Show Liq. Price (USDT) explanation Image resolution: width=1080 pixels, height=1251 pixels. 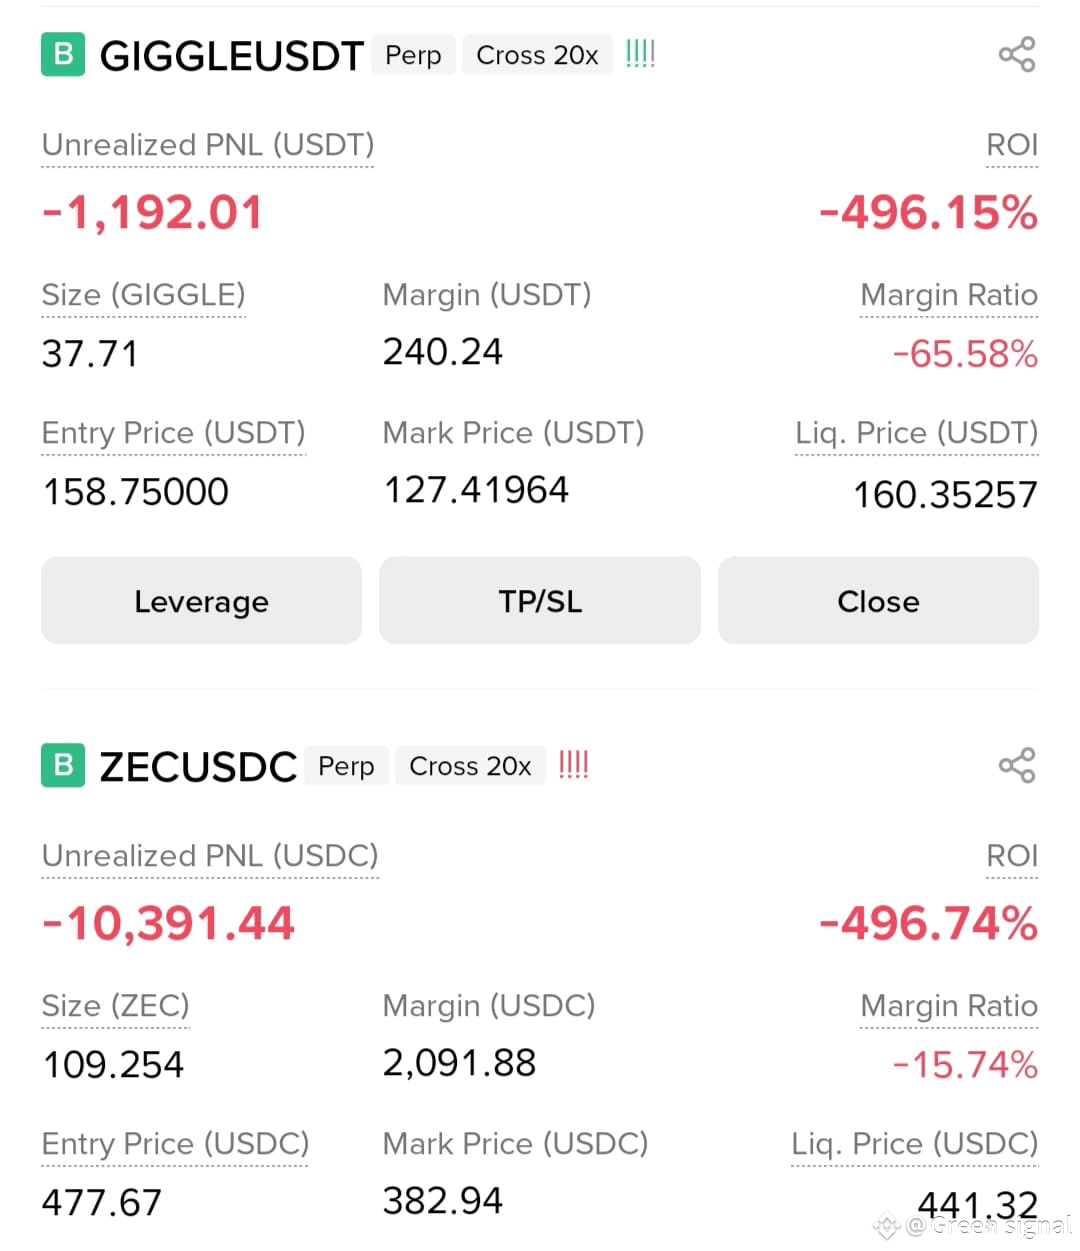(916, 434)
